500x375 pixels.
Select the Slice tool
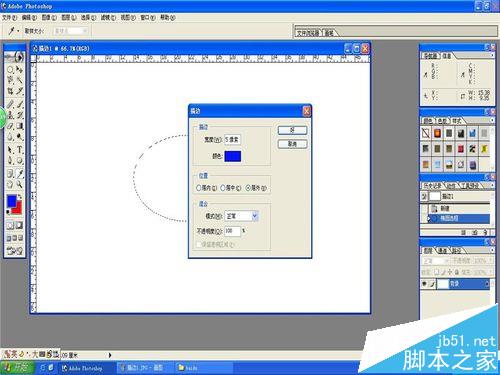(20, 91)
